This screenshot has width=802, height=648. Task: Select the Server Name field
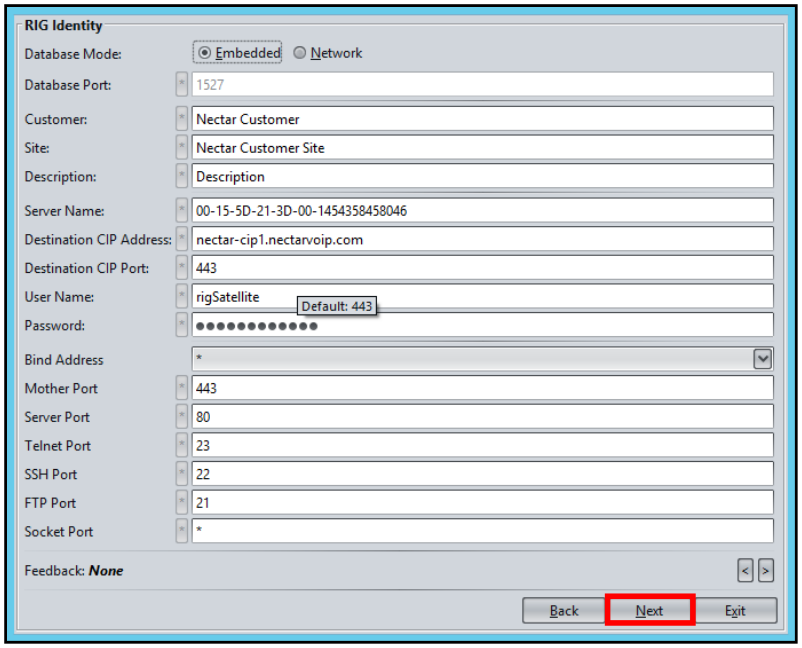pos(482,210)
